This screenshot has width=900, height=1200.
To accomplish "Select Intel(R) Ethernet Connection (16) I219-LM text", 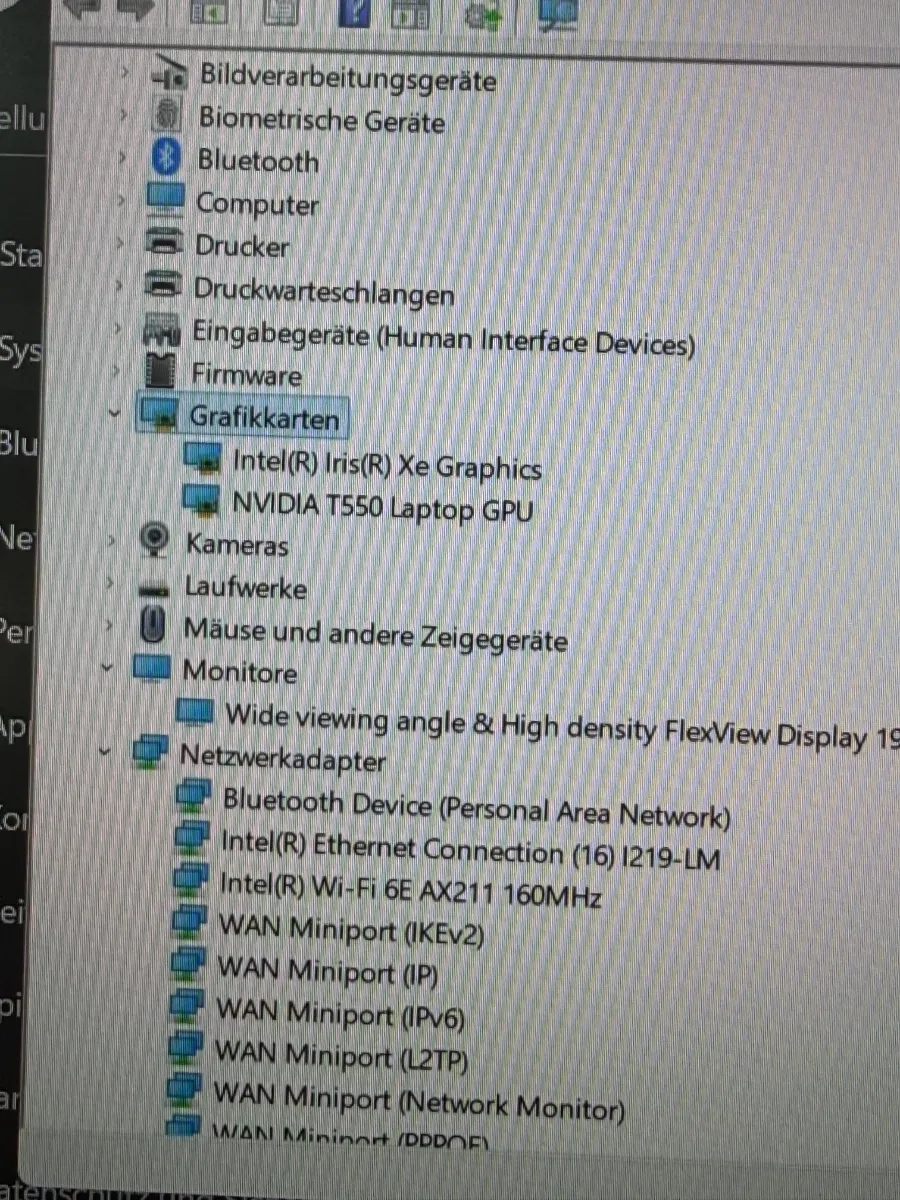I will (470, 852).
